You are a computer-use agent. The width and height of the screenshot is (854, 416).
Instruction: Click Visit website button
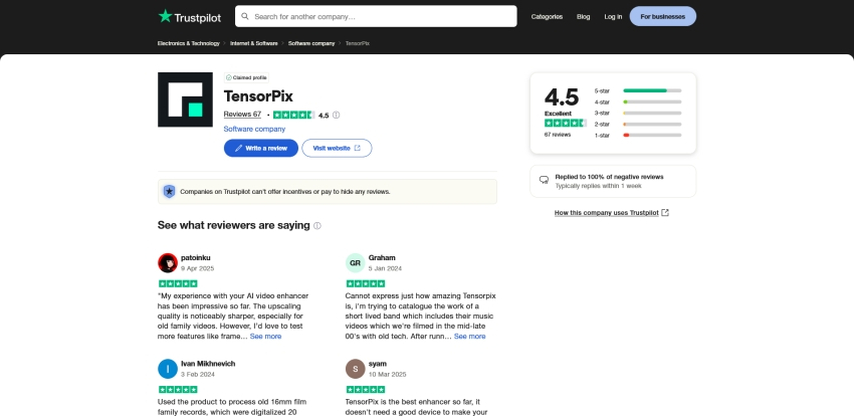[x=337, y=148]
